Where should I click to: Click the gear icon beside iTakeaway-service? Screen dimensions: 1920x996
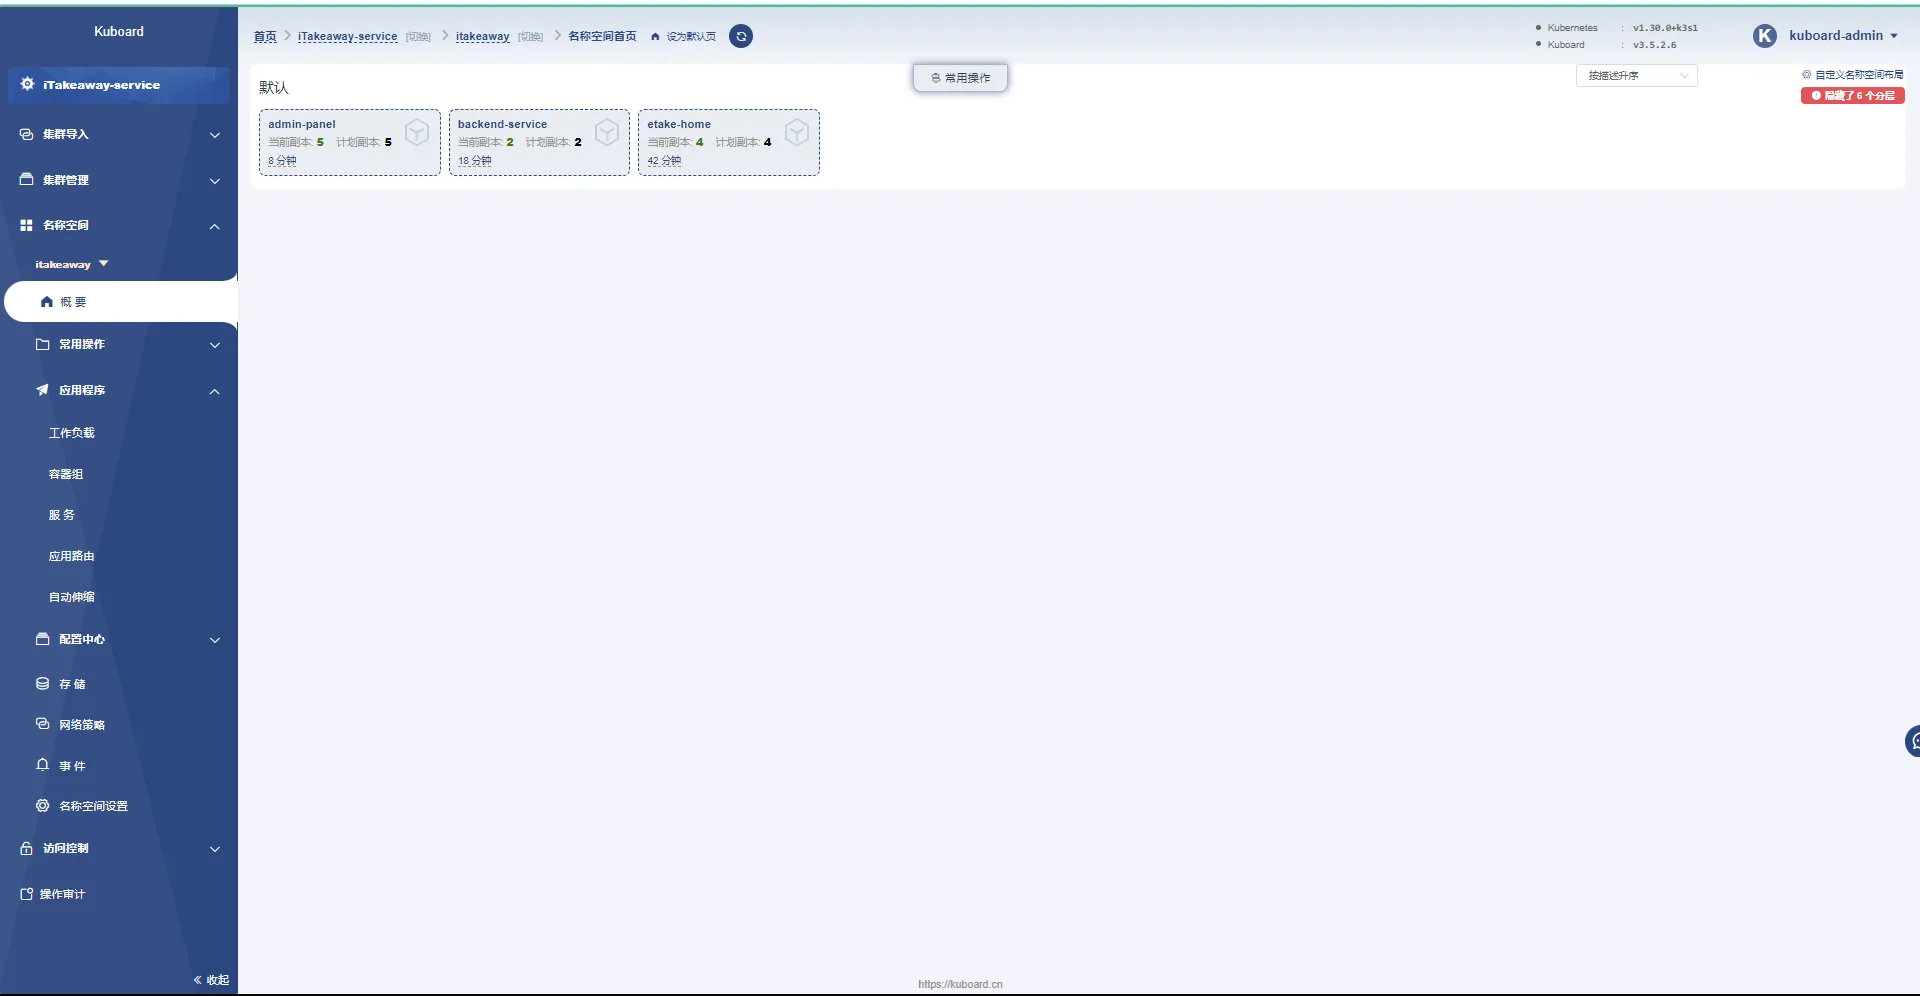tap(27, 84)
